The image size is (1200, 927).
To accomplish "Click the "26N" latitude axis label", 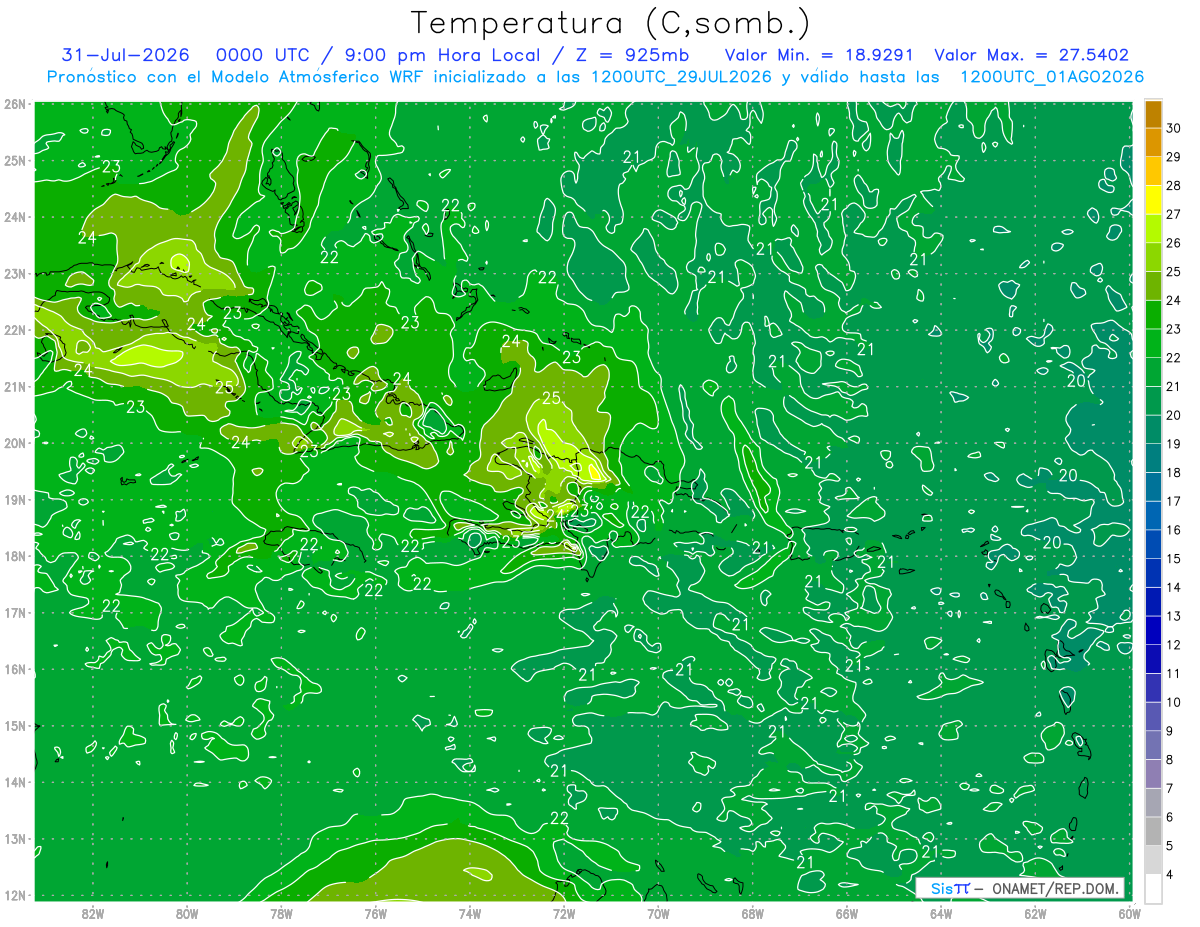I will [14, 104].
